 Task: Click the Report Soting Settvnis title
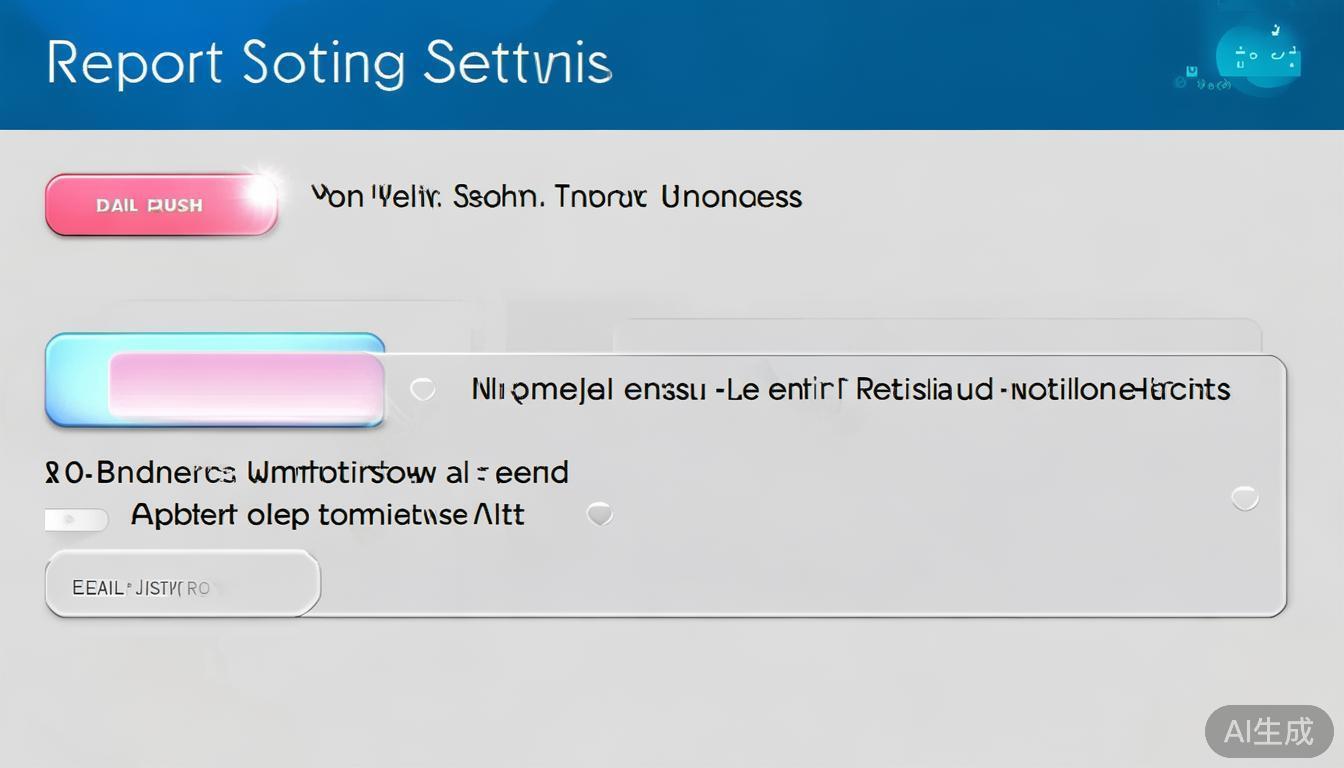click(328, 64)
